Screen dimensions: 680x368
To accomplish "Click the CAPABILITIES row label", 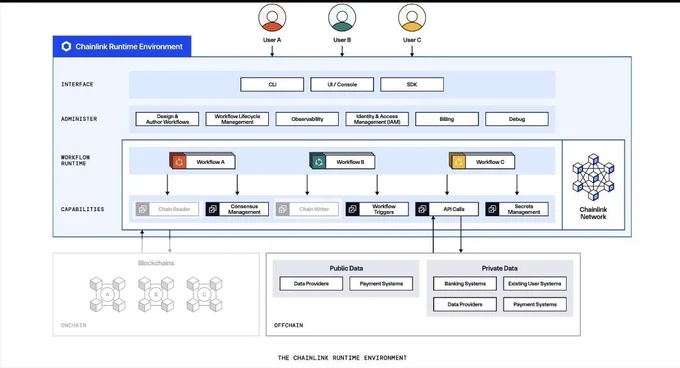I will pos(82,209).
